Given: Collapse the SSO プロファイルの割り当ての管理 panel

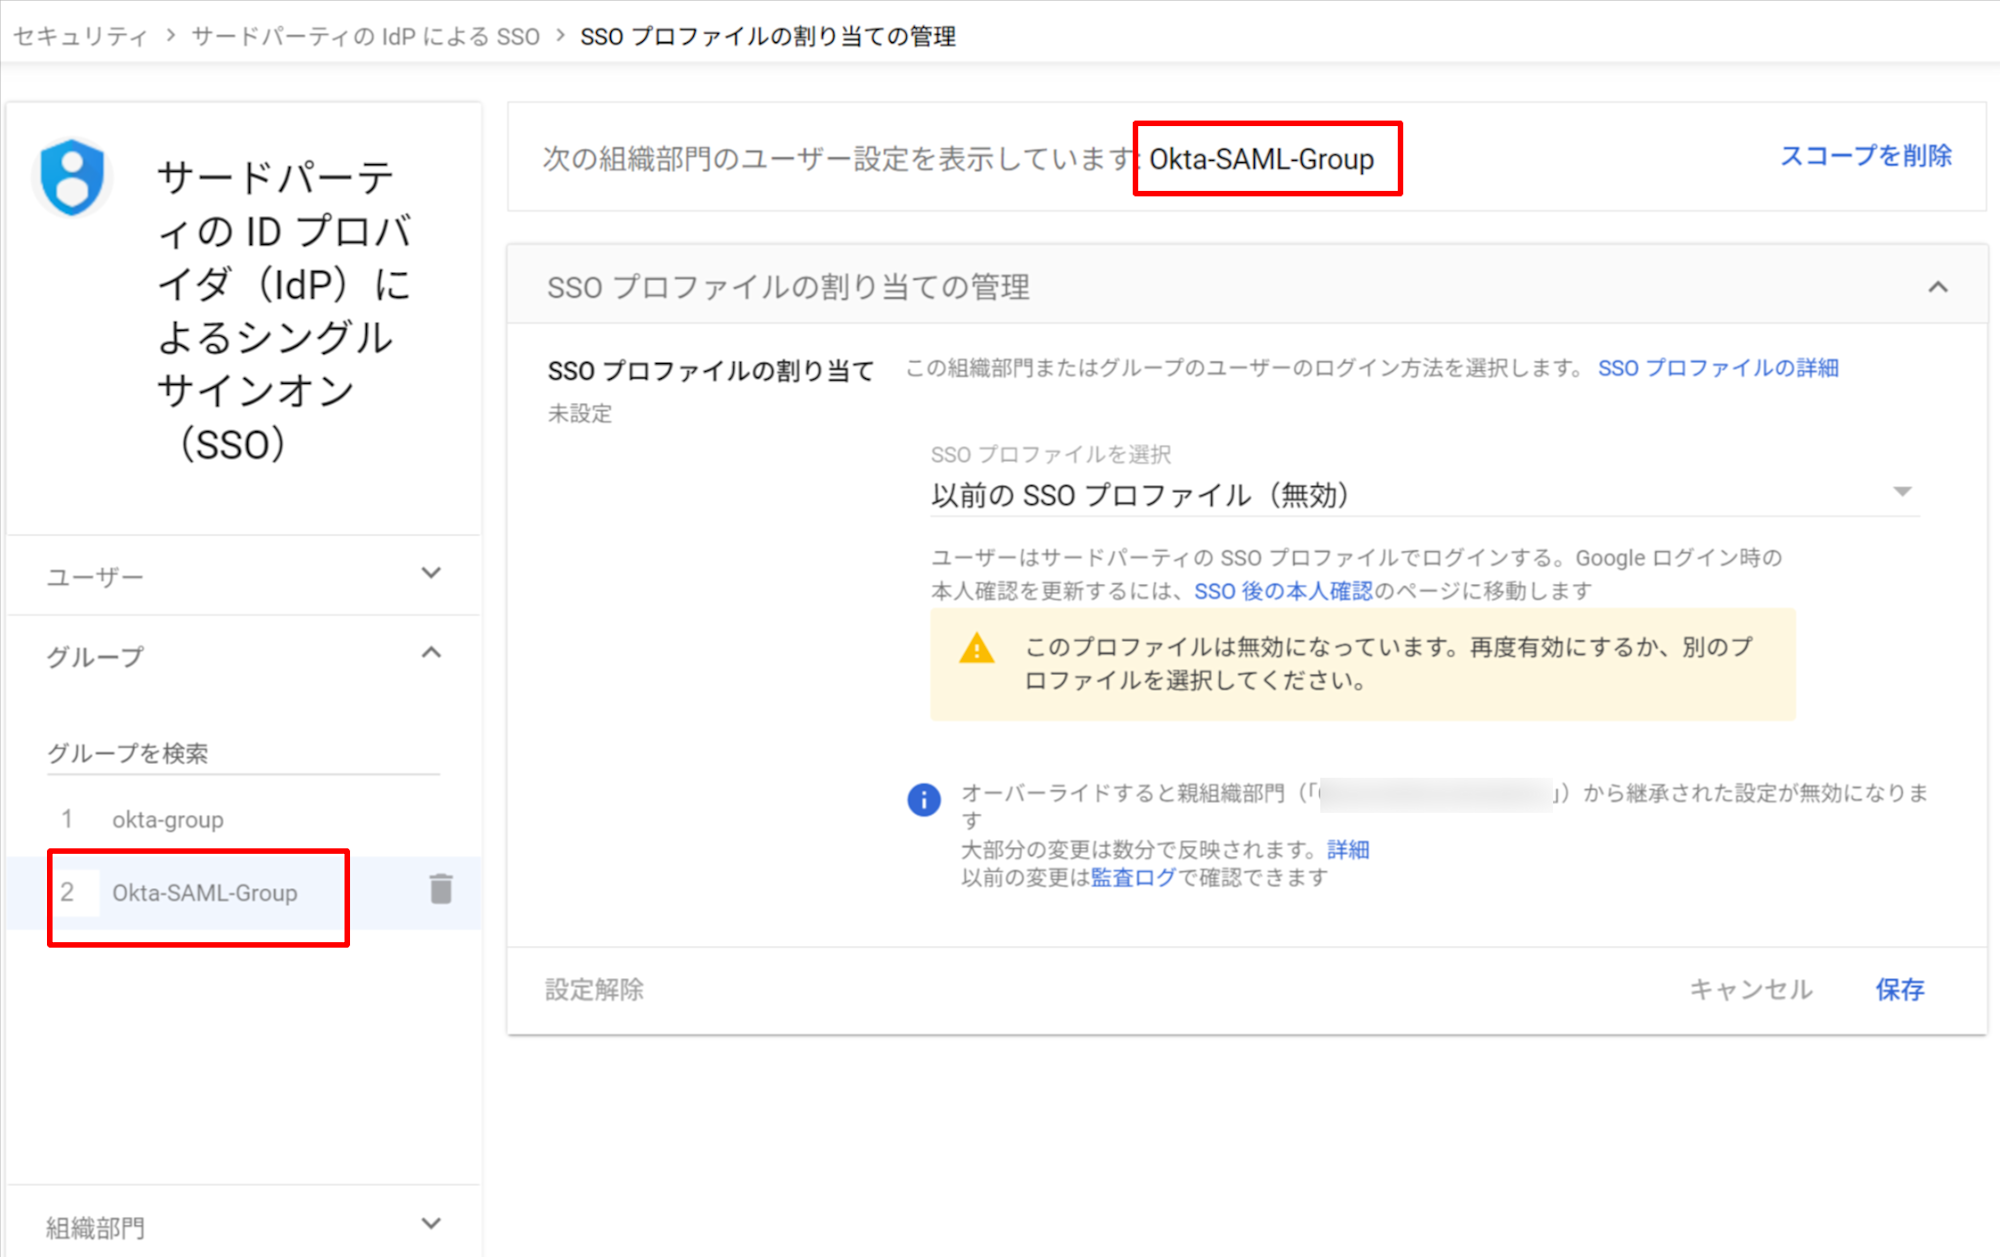Looking at the screenshot, I should click(x=1937, y=288).
